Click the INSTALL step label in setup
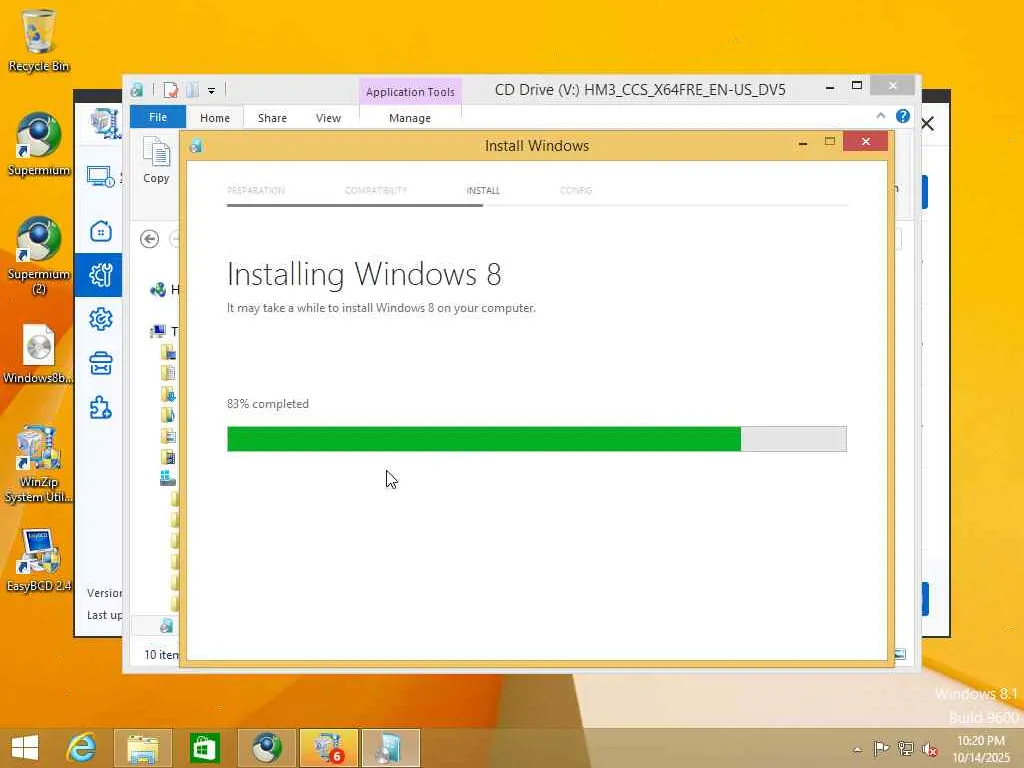The width and height of the screenshot is (1024, 768). pos(483,191)
